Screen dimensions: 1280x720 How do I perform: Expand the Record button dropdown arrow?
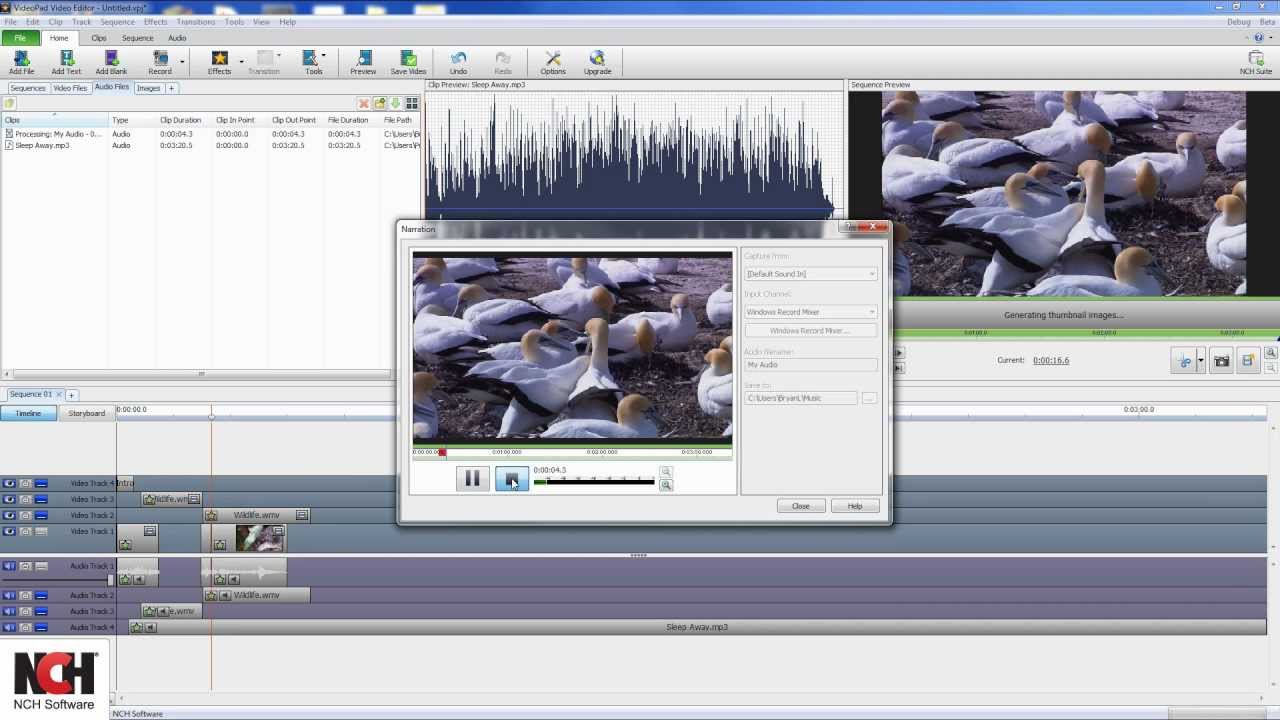[182, 62]
